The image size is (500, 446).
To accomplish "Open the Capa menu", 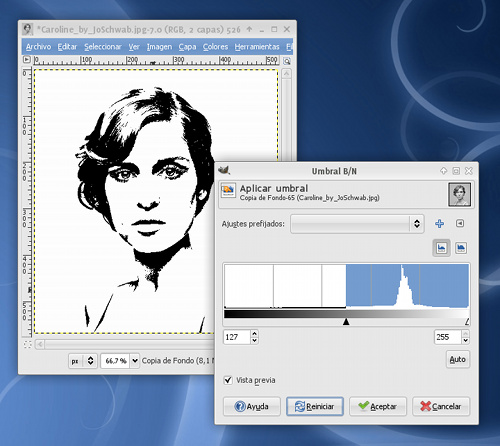I will pos(187,47).
